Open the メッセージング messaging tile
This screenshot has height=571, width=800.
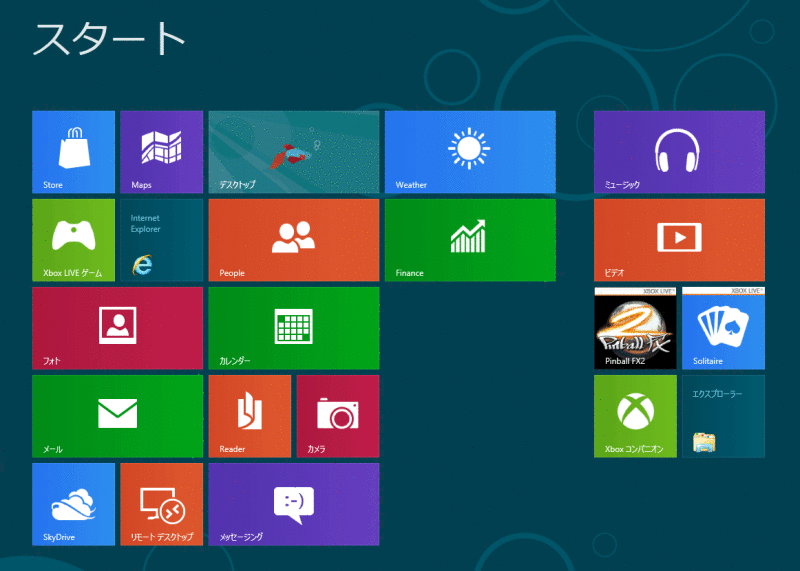(x=294, y=504)
